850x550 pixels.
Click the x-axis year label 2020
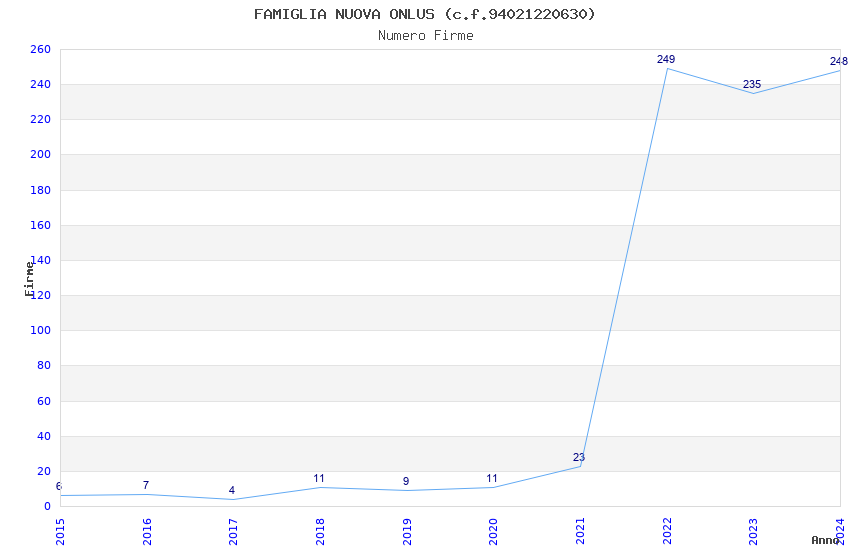493,532
